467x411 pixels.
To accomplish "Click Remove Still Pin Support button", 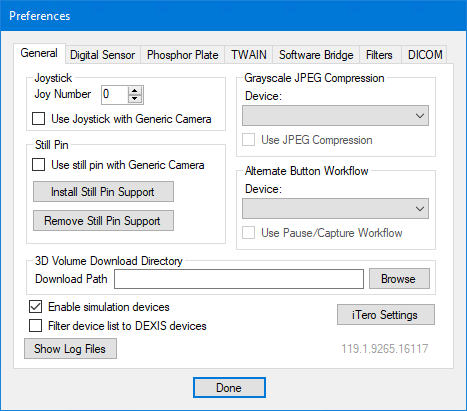I will pyautogui.click(x=103, y=221).
